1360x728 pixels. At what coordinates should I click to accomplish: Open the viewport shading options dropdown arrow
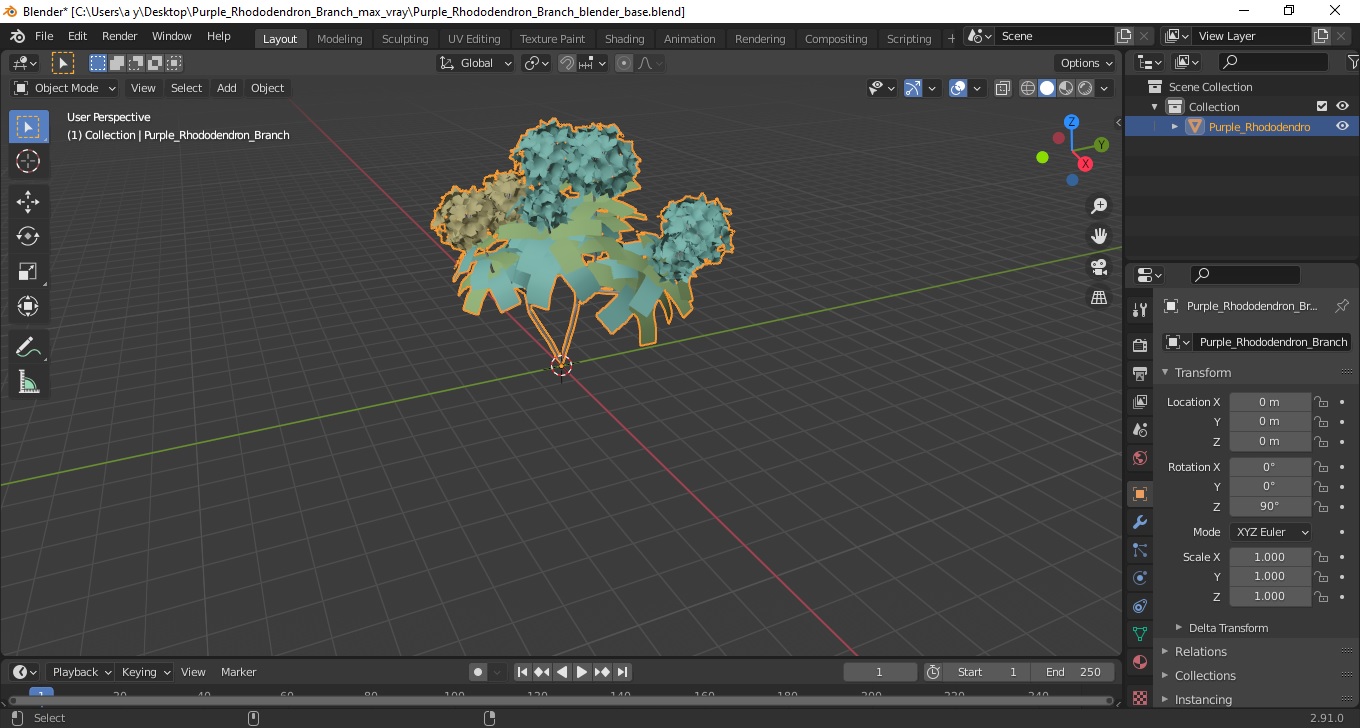click(x=1104, y=88)
